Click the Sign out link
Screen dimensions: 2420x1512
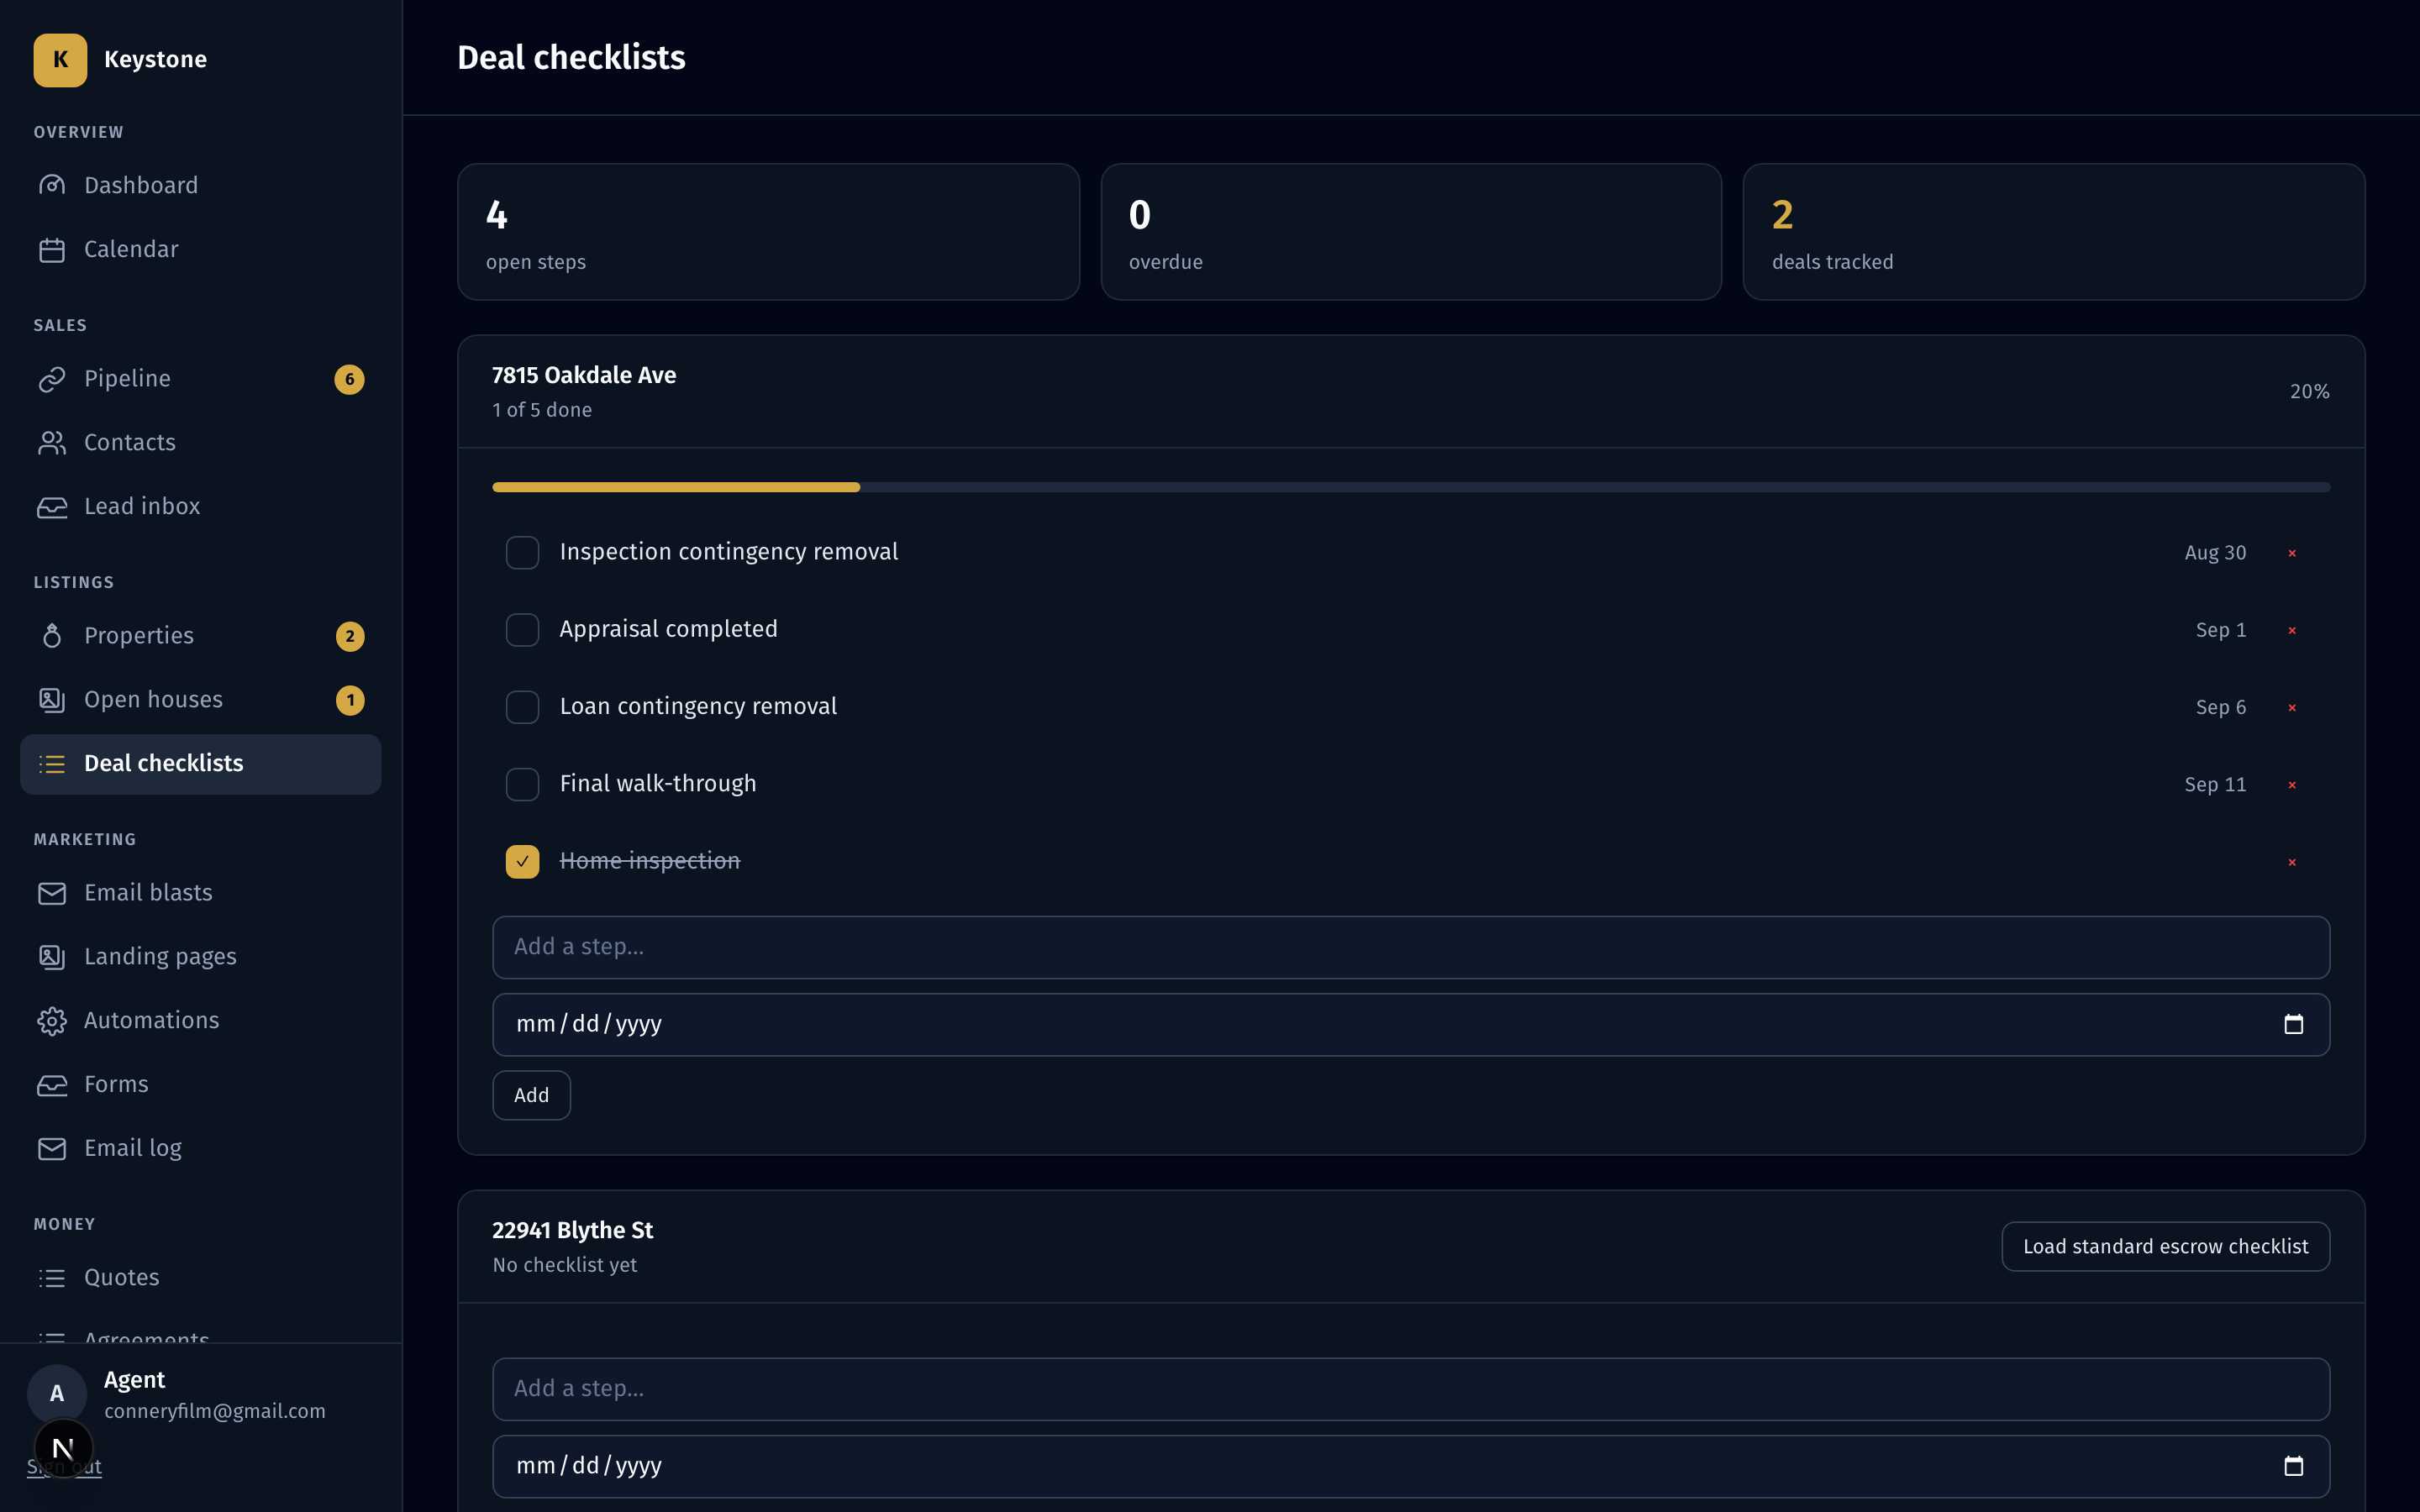click(64, 1467)
